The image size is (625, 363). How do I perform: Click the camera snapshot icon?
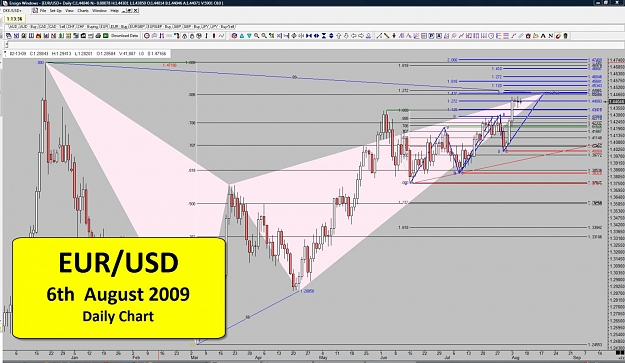click(528, 36)
